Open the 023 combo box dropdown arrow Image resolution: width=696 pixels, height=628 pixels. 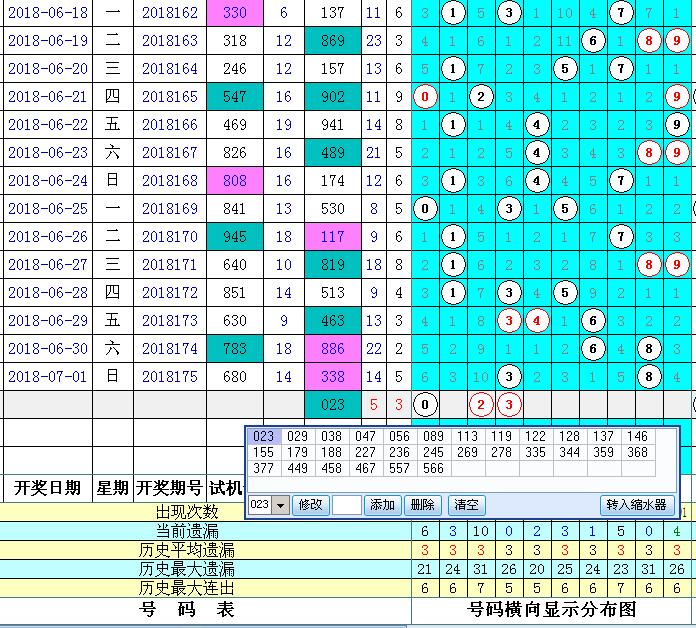(281, 505)
